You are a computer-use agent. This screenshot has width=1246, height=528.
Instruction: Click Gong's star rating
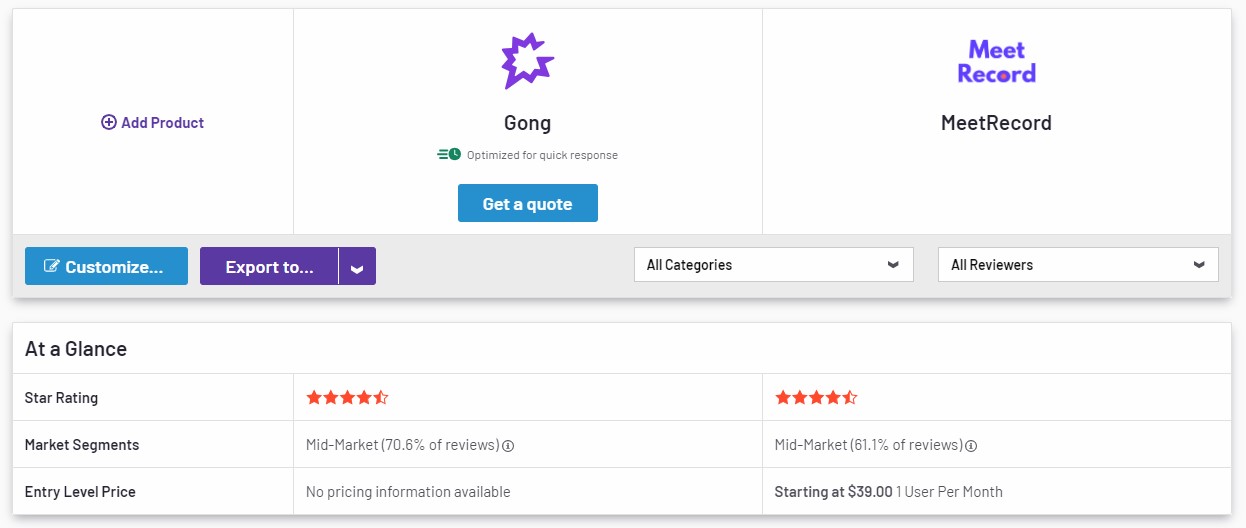point(347,398)
